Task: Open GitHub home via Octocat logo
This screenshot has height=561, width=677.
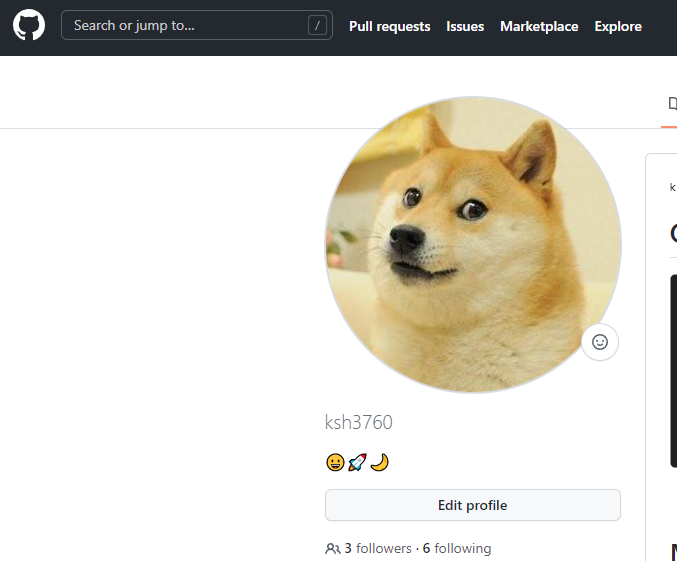Action: pyautogui.click(x=29, y=25)
